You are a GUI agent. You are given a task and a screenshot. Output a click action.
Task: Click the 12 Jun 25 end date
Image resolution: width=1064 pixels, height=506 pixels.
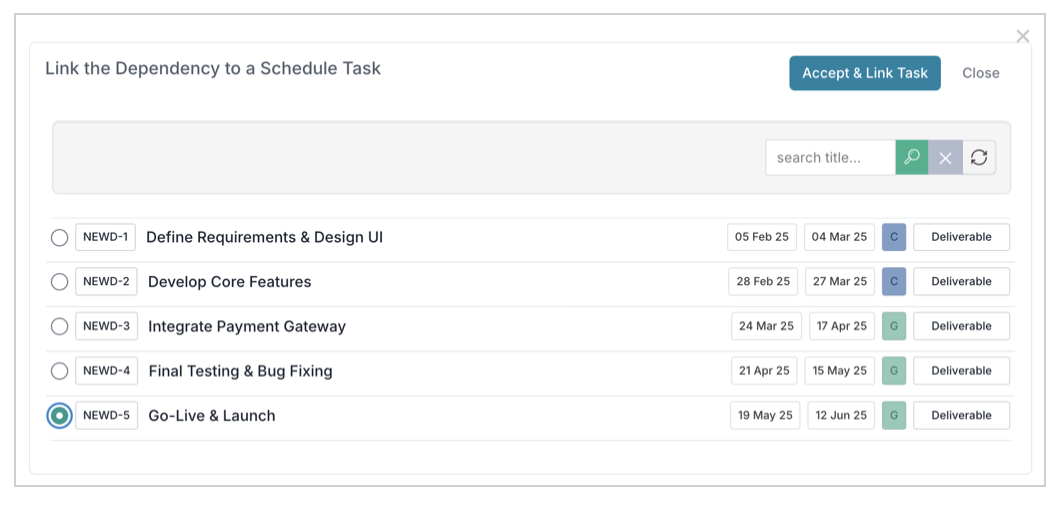841,415
